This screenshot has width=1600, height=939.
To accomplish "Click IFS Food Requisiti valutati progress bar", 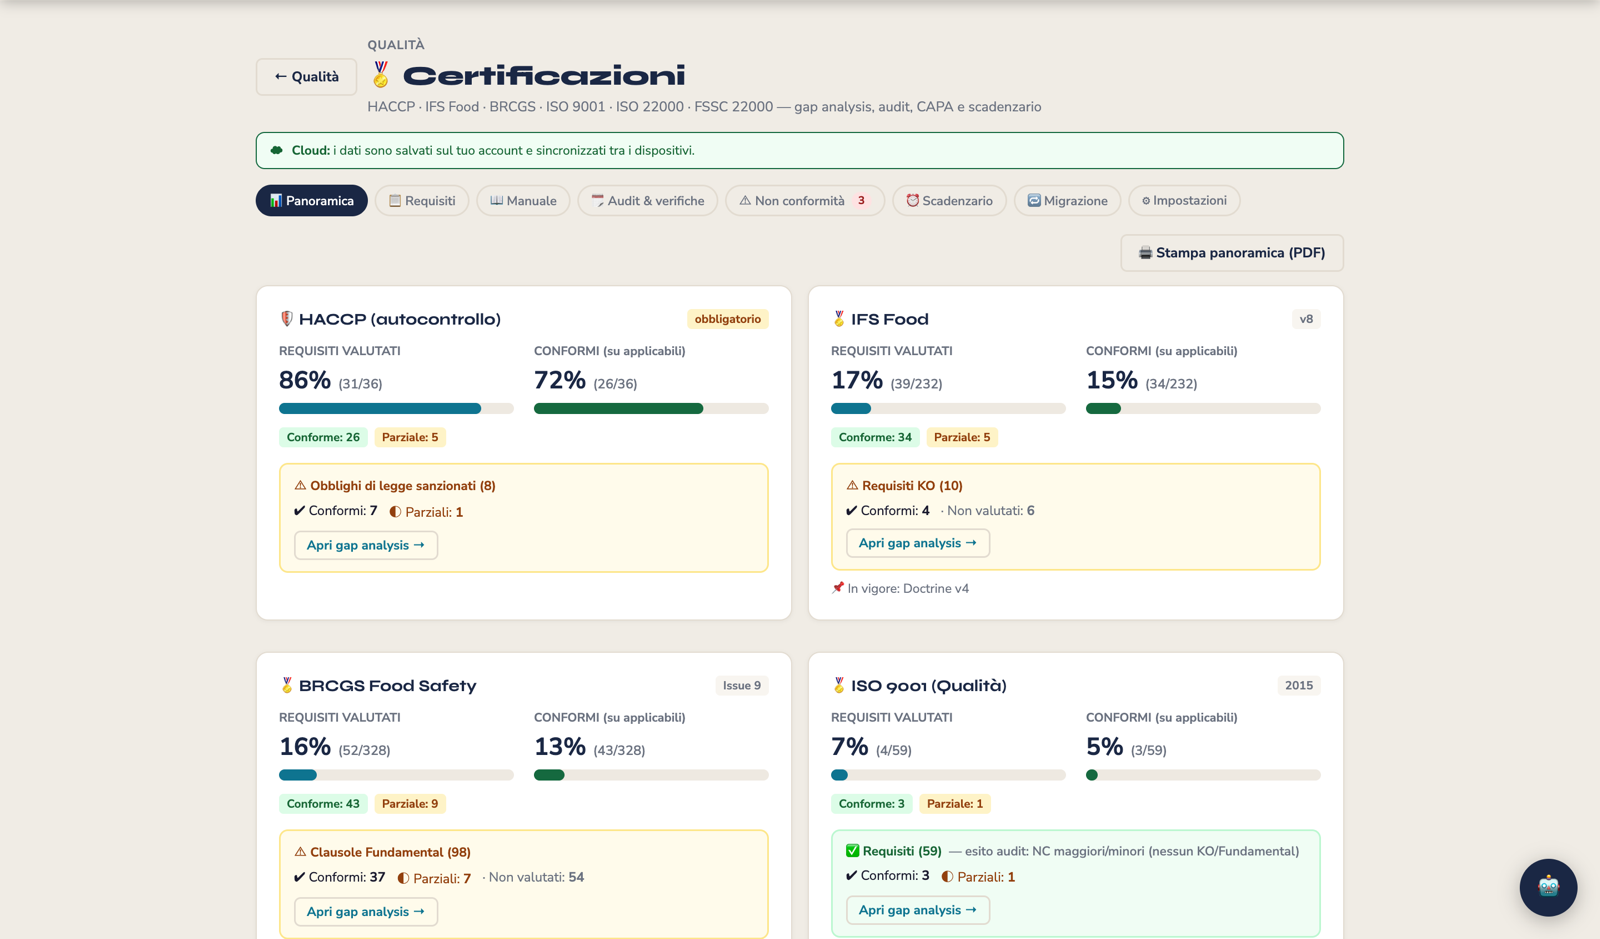I will pyautogui.click(x=948, y=408).
